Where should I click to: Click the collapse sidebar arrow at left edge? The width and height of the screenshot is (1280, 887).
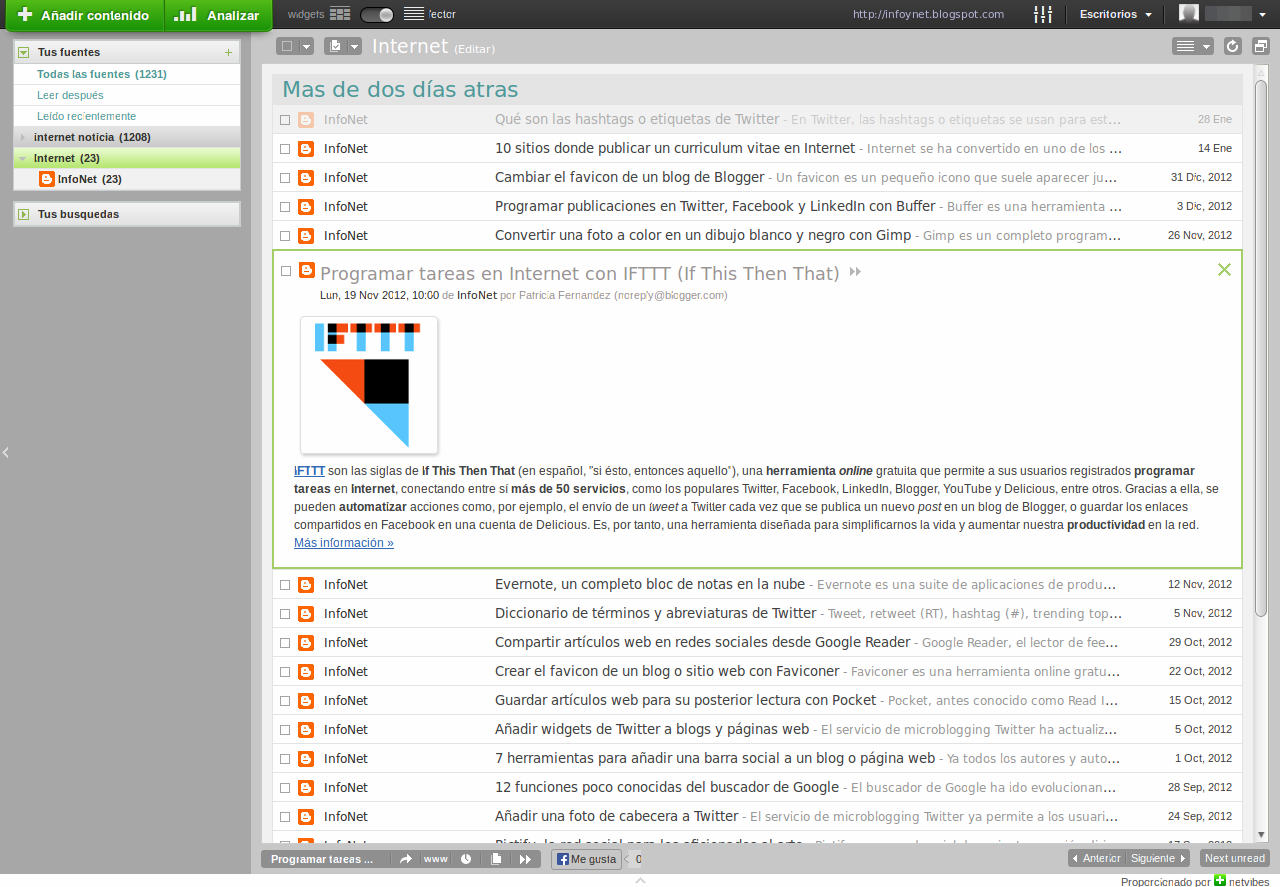click(x=5, y=452)
